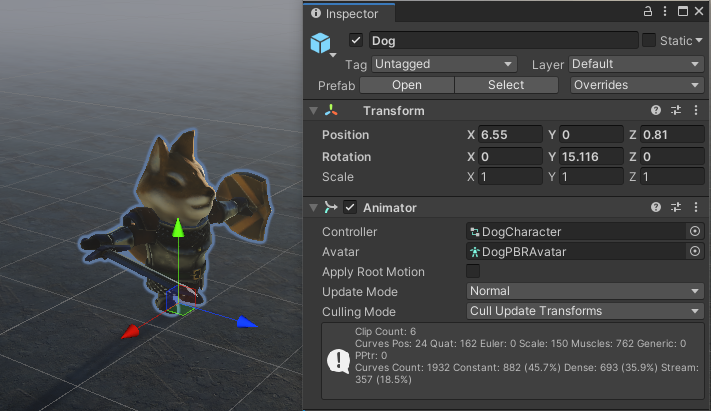Open Animator presets settings icon
The width and height of the screenshot is (711, 411).
[676, 207]
